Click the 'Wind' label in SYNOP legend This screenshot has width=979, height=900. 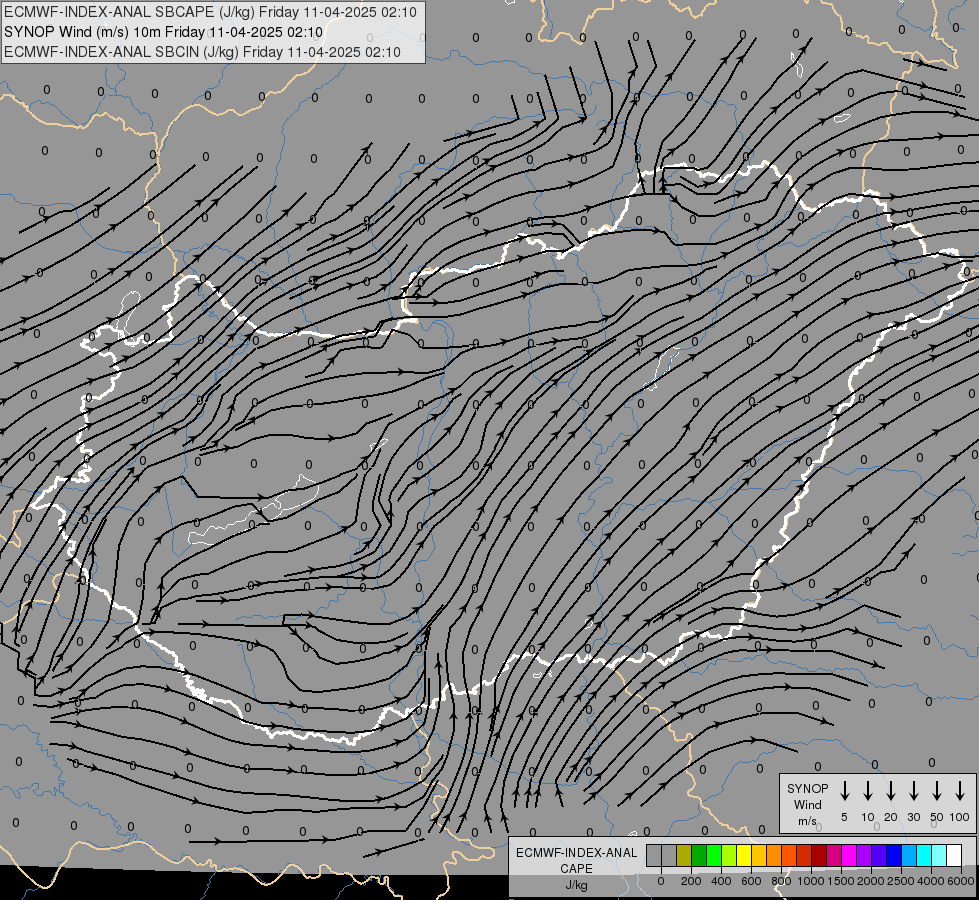(807, 804)
